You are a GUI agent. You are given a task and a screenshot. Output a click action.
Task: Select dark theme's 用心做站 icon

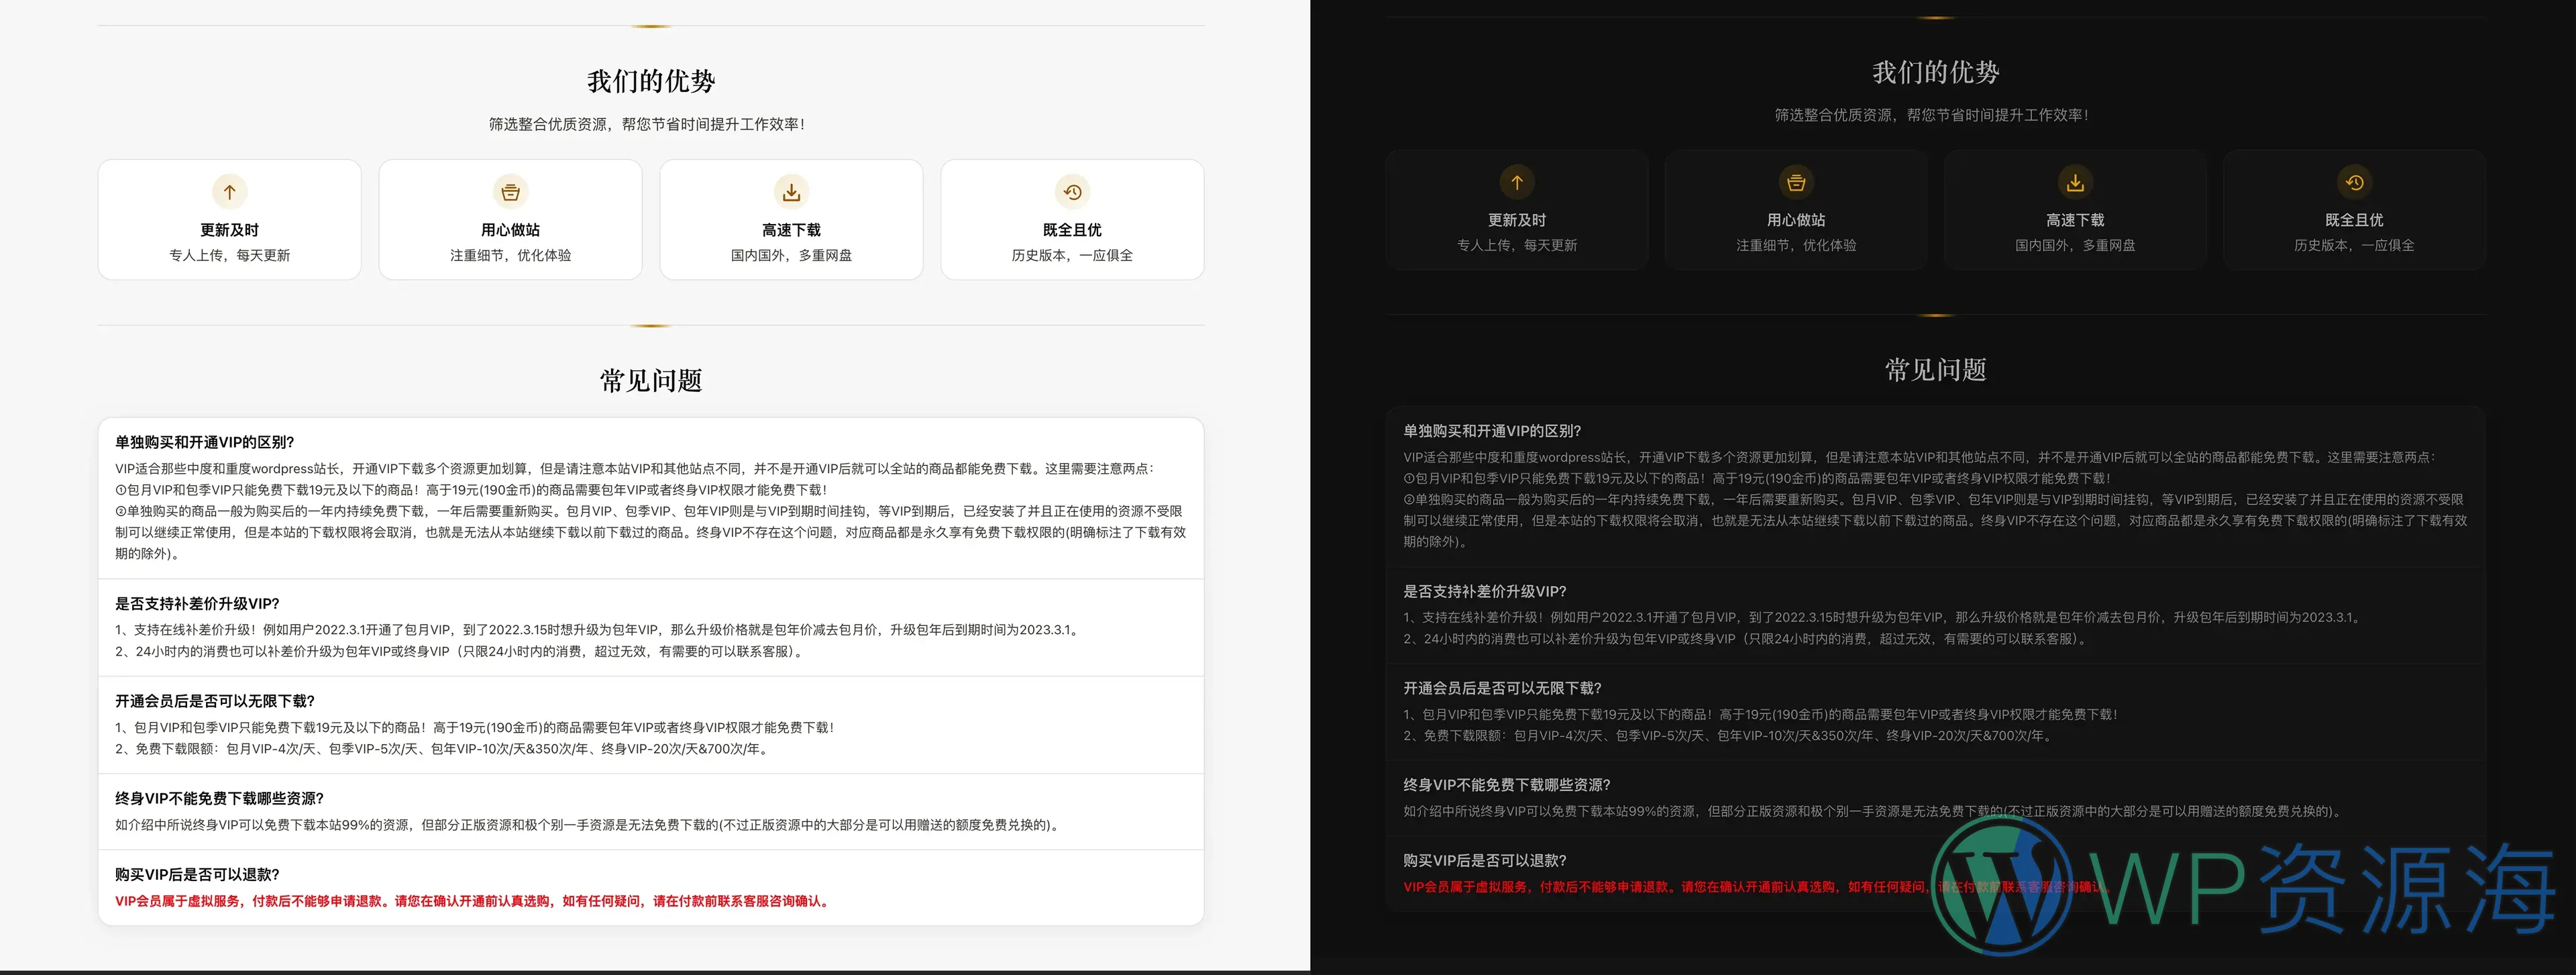pyautogui.click(x=1796, y=182)
